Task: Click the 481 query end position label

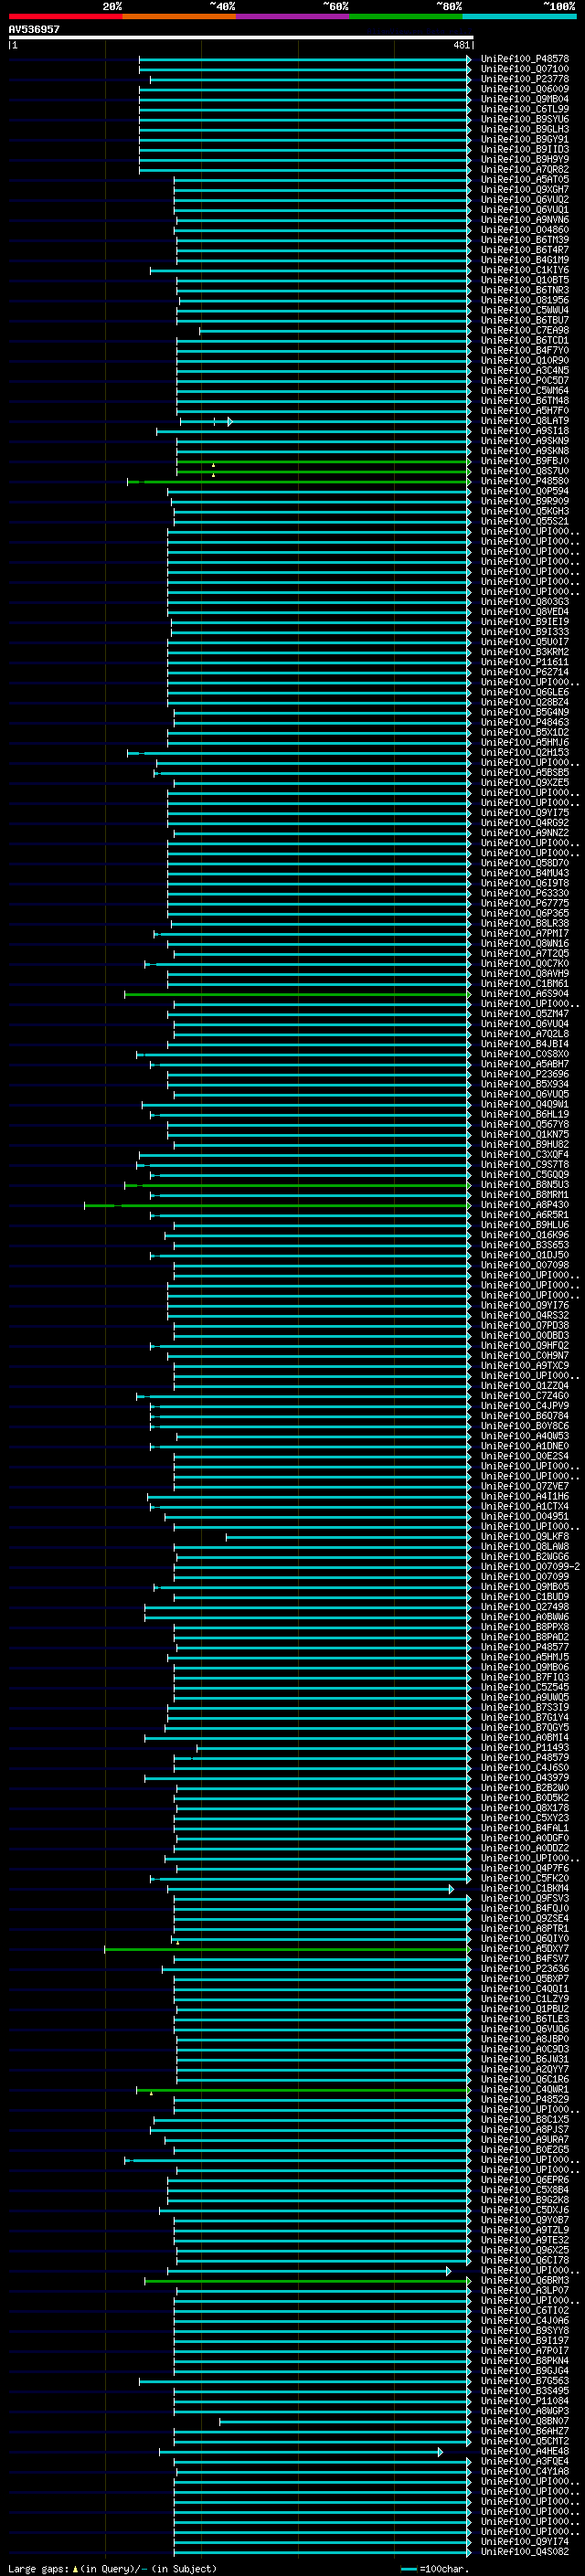Action: pyautogui.click(x=462, y=45)
